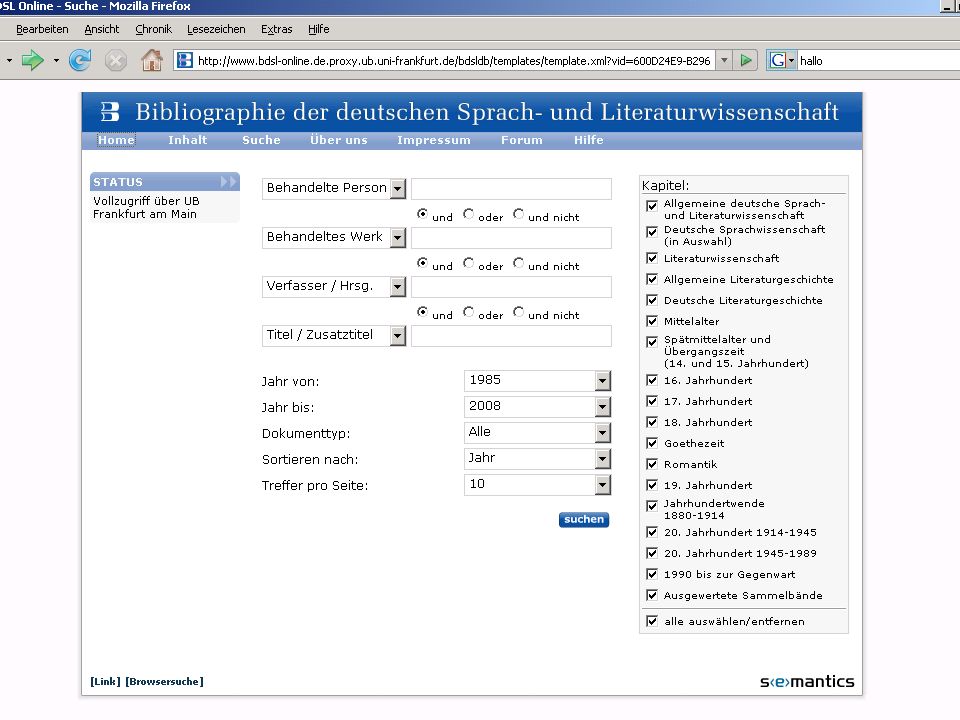Screen dimensions: 960x720
Task: Open the Forum navigation link
Action: click(522, 140)
